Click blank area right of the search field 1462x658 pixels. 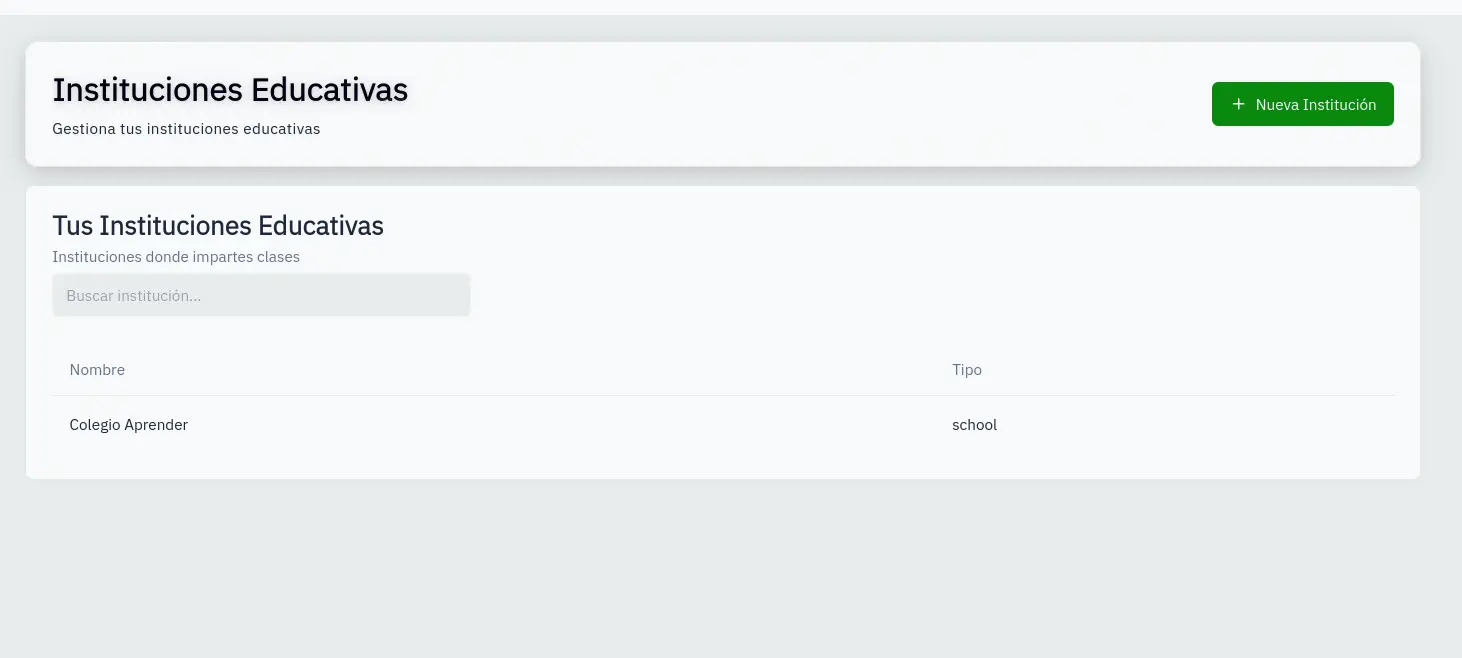point(900,296)
